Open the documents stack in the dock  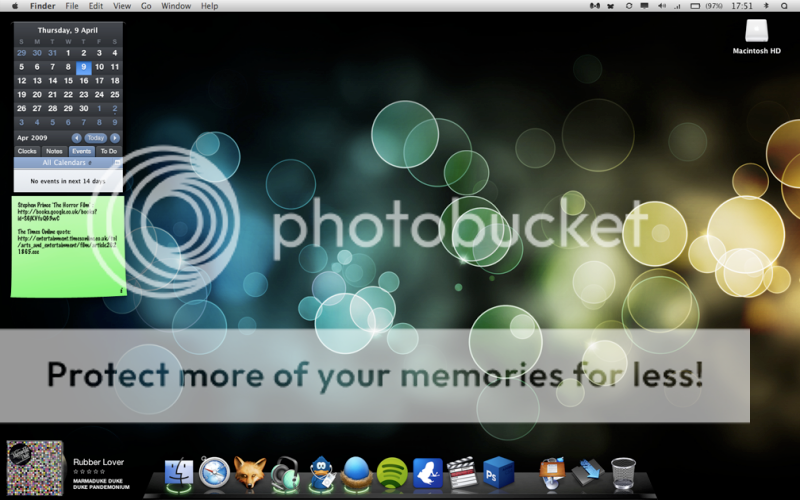click(x=553, y=473)
